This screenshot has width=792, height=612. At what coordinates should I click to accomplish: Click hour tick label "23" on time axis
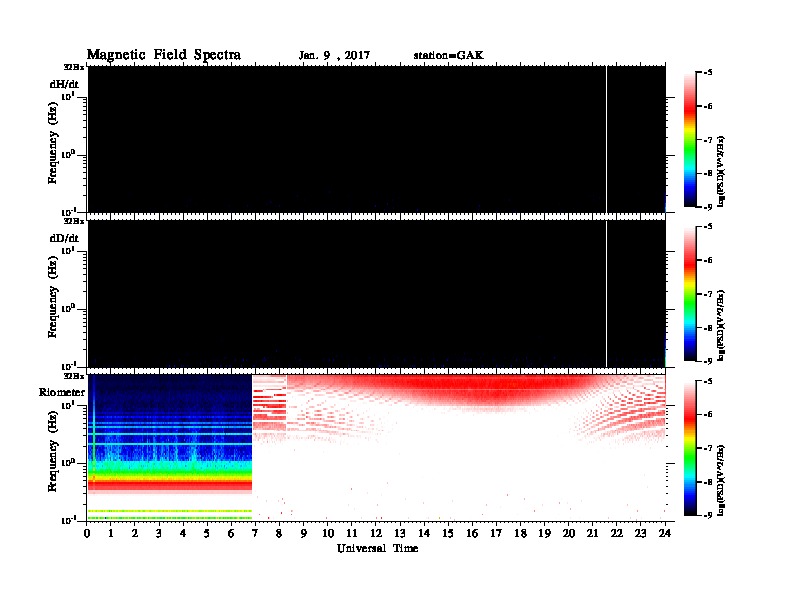pos(641,534)
